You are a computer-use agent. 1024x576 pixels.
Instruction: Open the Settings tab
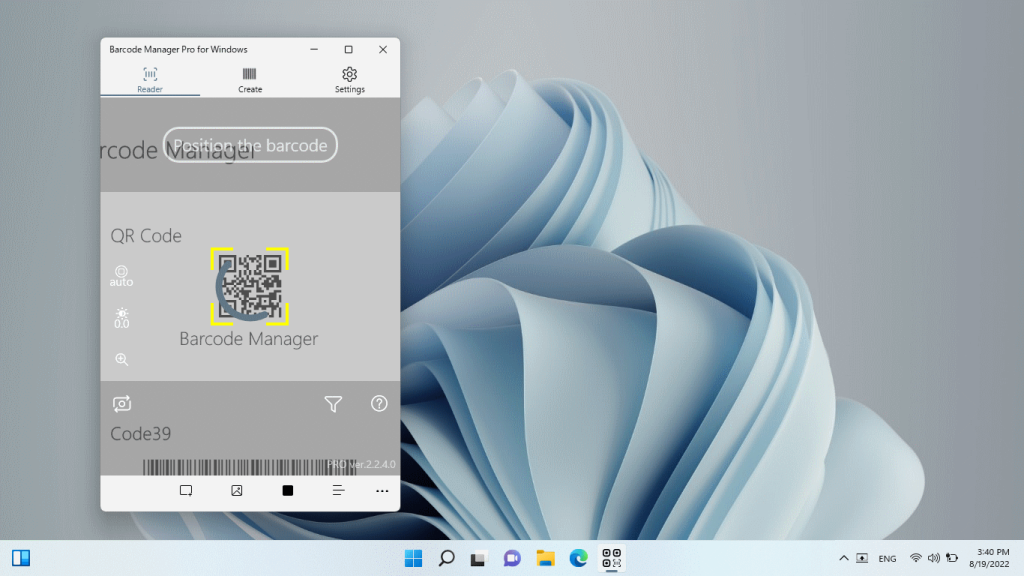[349, 80]
